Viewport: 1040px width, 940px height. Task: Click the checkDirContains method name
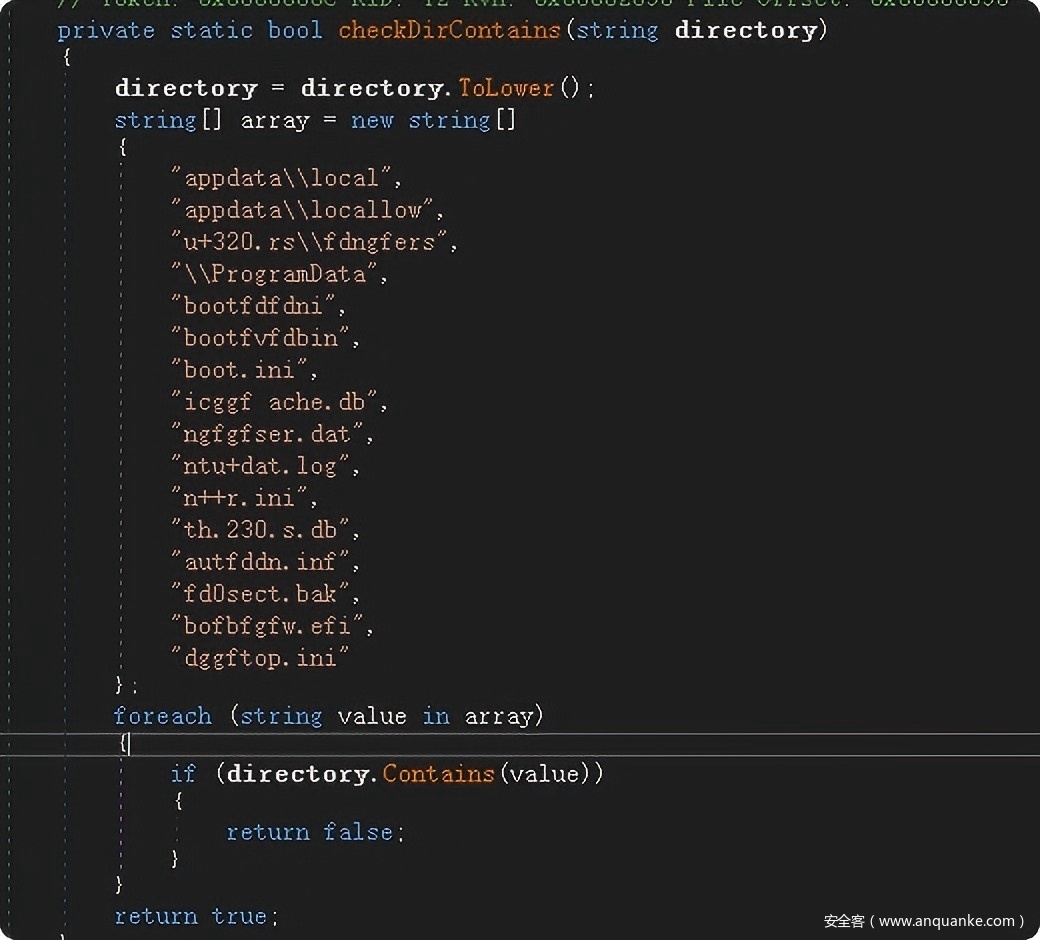(449, 30)
